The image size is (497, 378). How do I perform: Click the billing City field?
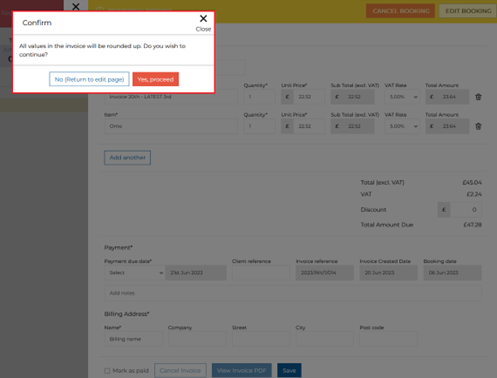pos(325,339)
